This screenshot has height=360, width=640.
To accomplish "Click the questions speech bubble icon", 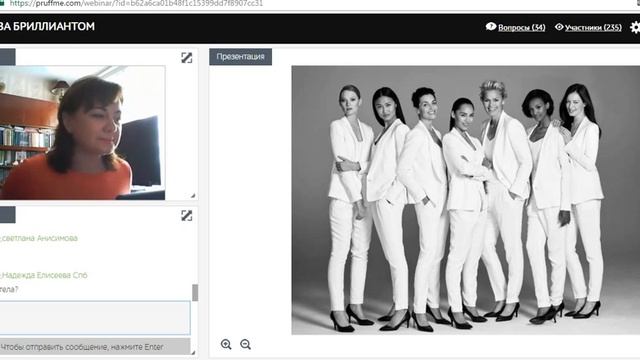I will [491, 27].
